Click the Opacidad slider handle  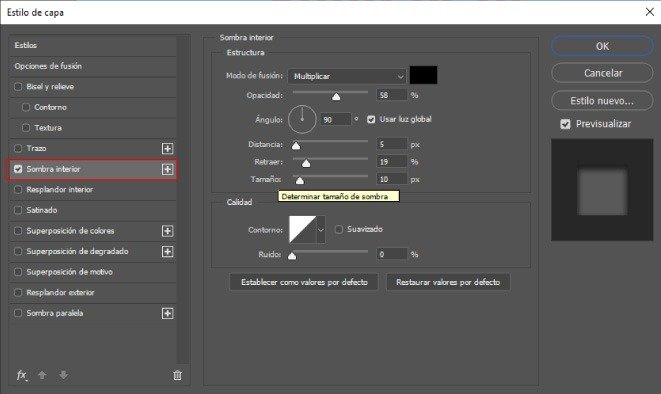pos(336,97)
